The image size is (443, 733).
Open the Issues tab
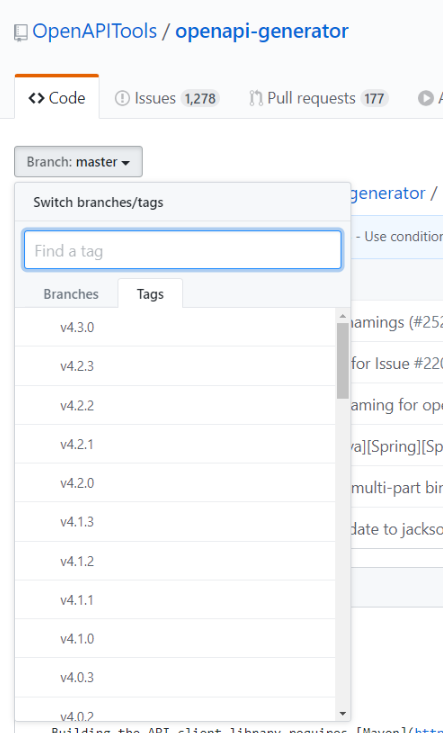click(167, 98)
